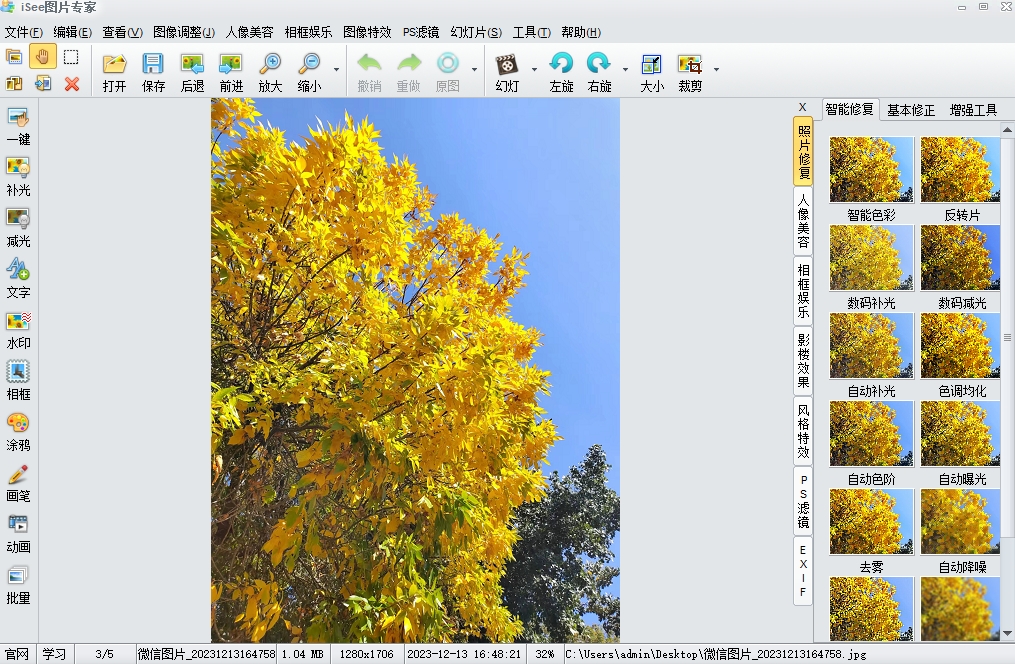Click the 学习 button in status bar

pyautogui.click(x=54, y=654)
